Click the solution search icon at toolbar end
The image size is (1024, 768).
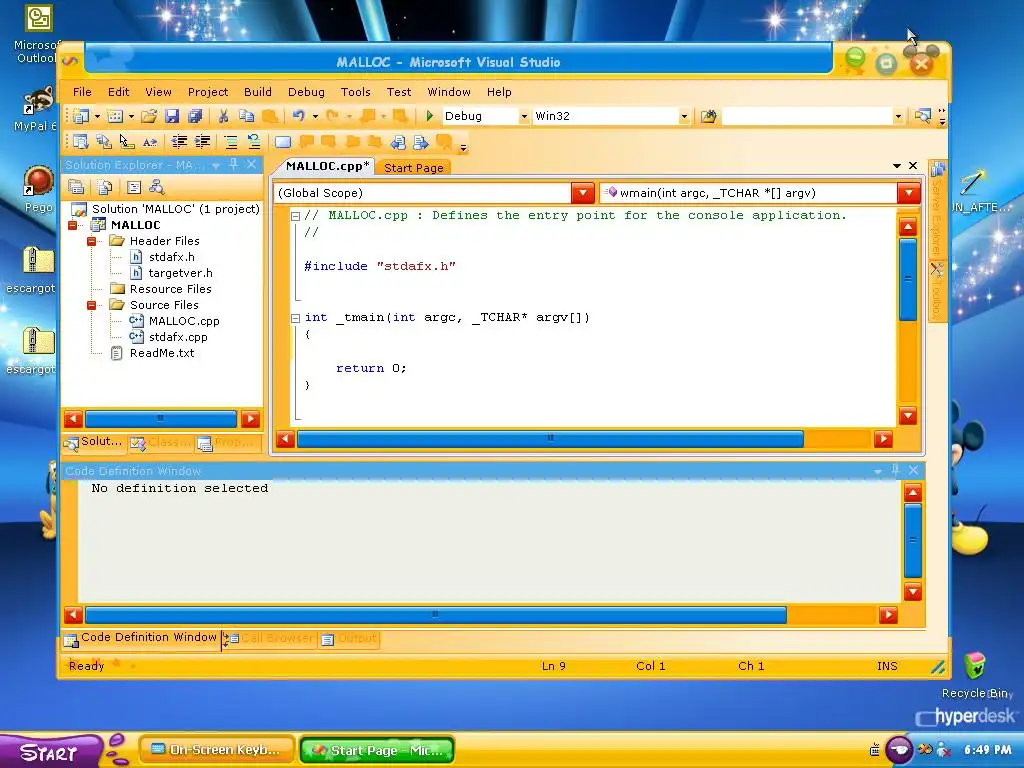click(923, 116)
